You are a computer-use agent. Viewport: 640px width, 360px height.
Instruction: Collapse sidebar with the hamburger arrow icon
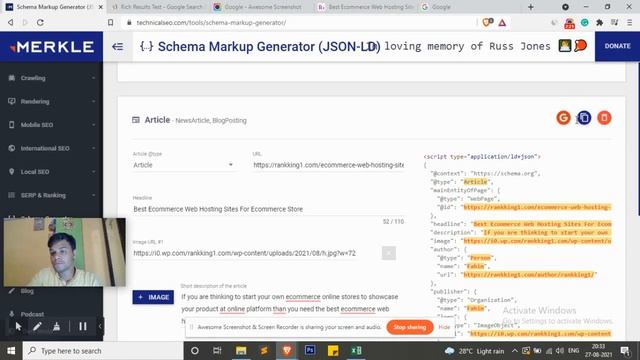tap(118, 47)
